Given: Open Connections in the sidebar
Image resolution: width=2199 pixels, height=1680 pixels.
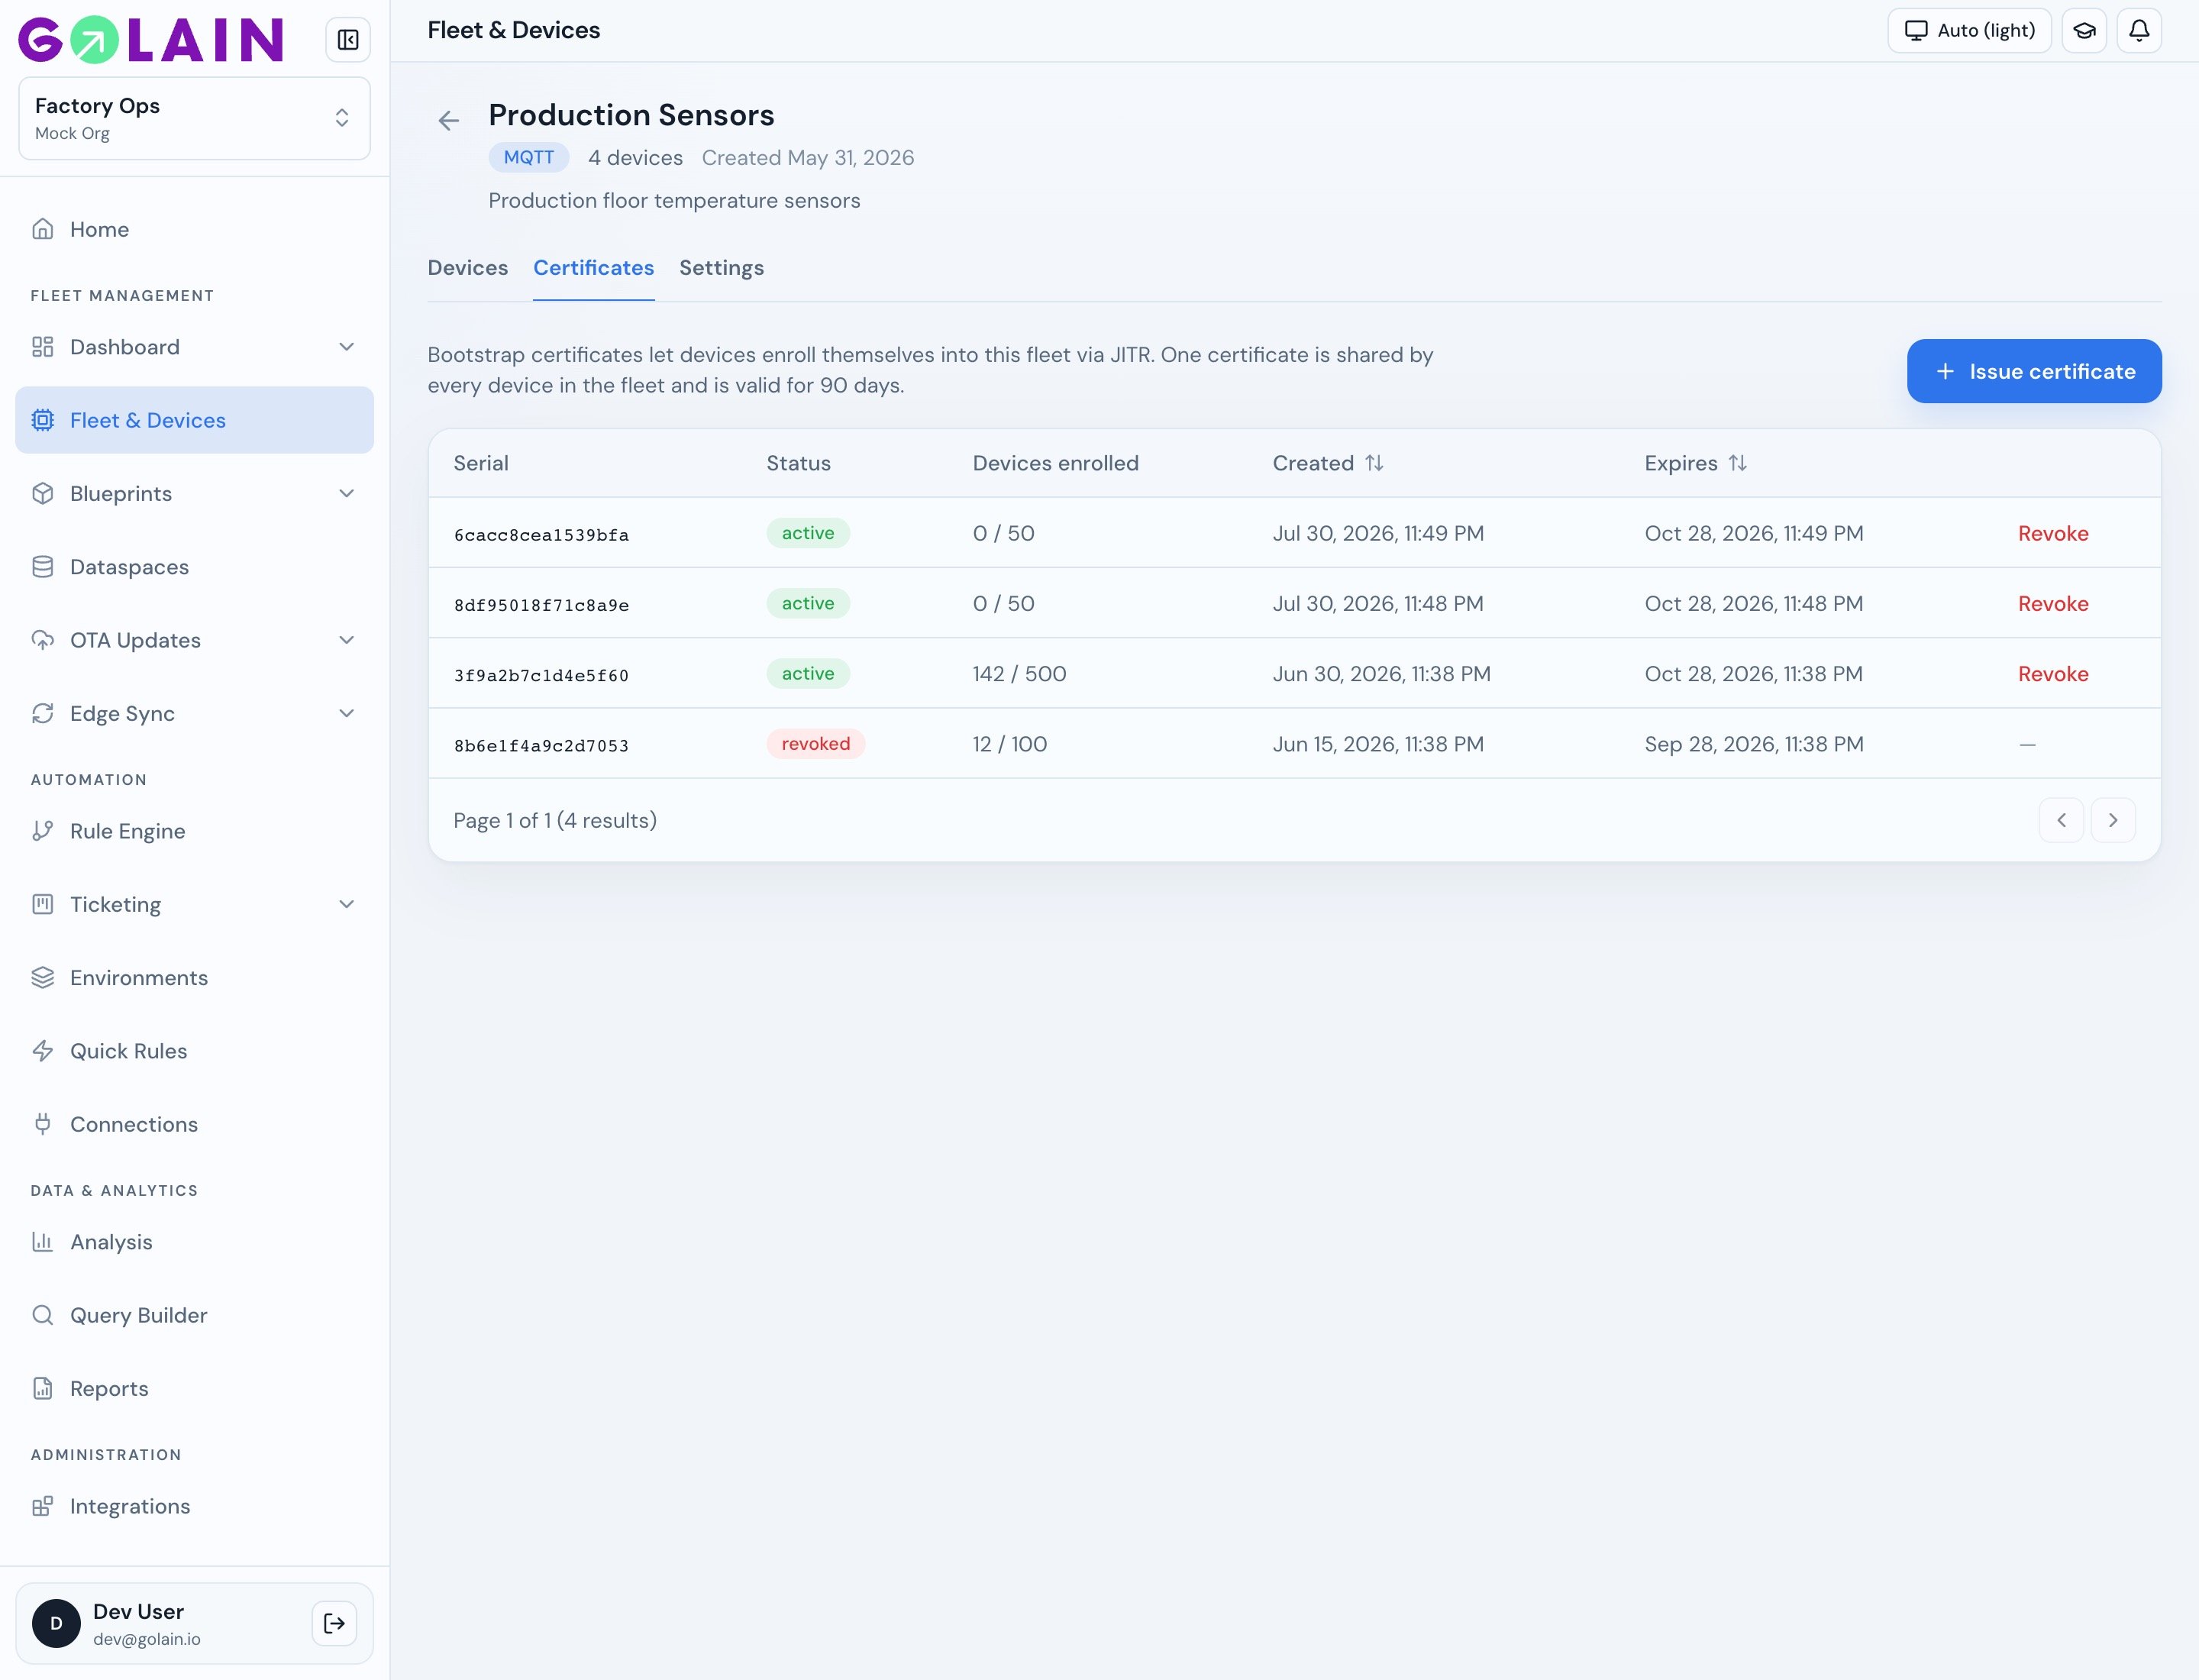Looking at the screenshot, I should click(x=194, y=1124).
